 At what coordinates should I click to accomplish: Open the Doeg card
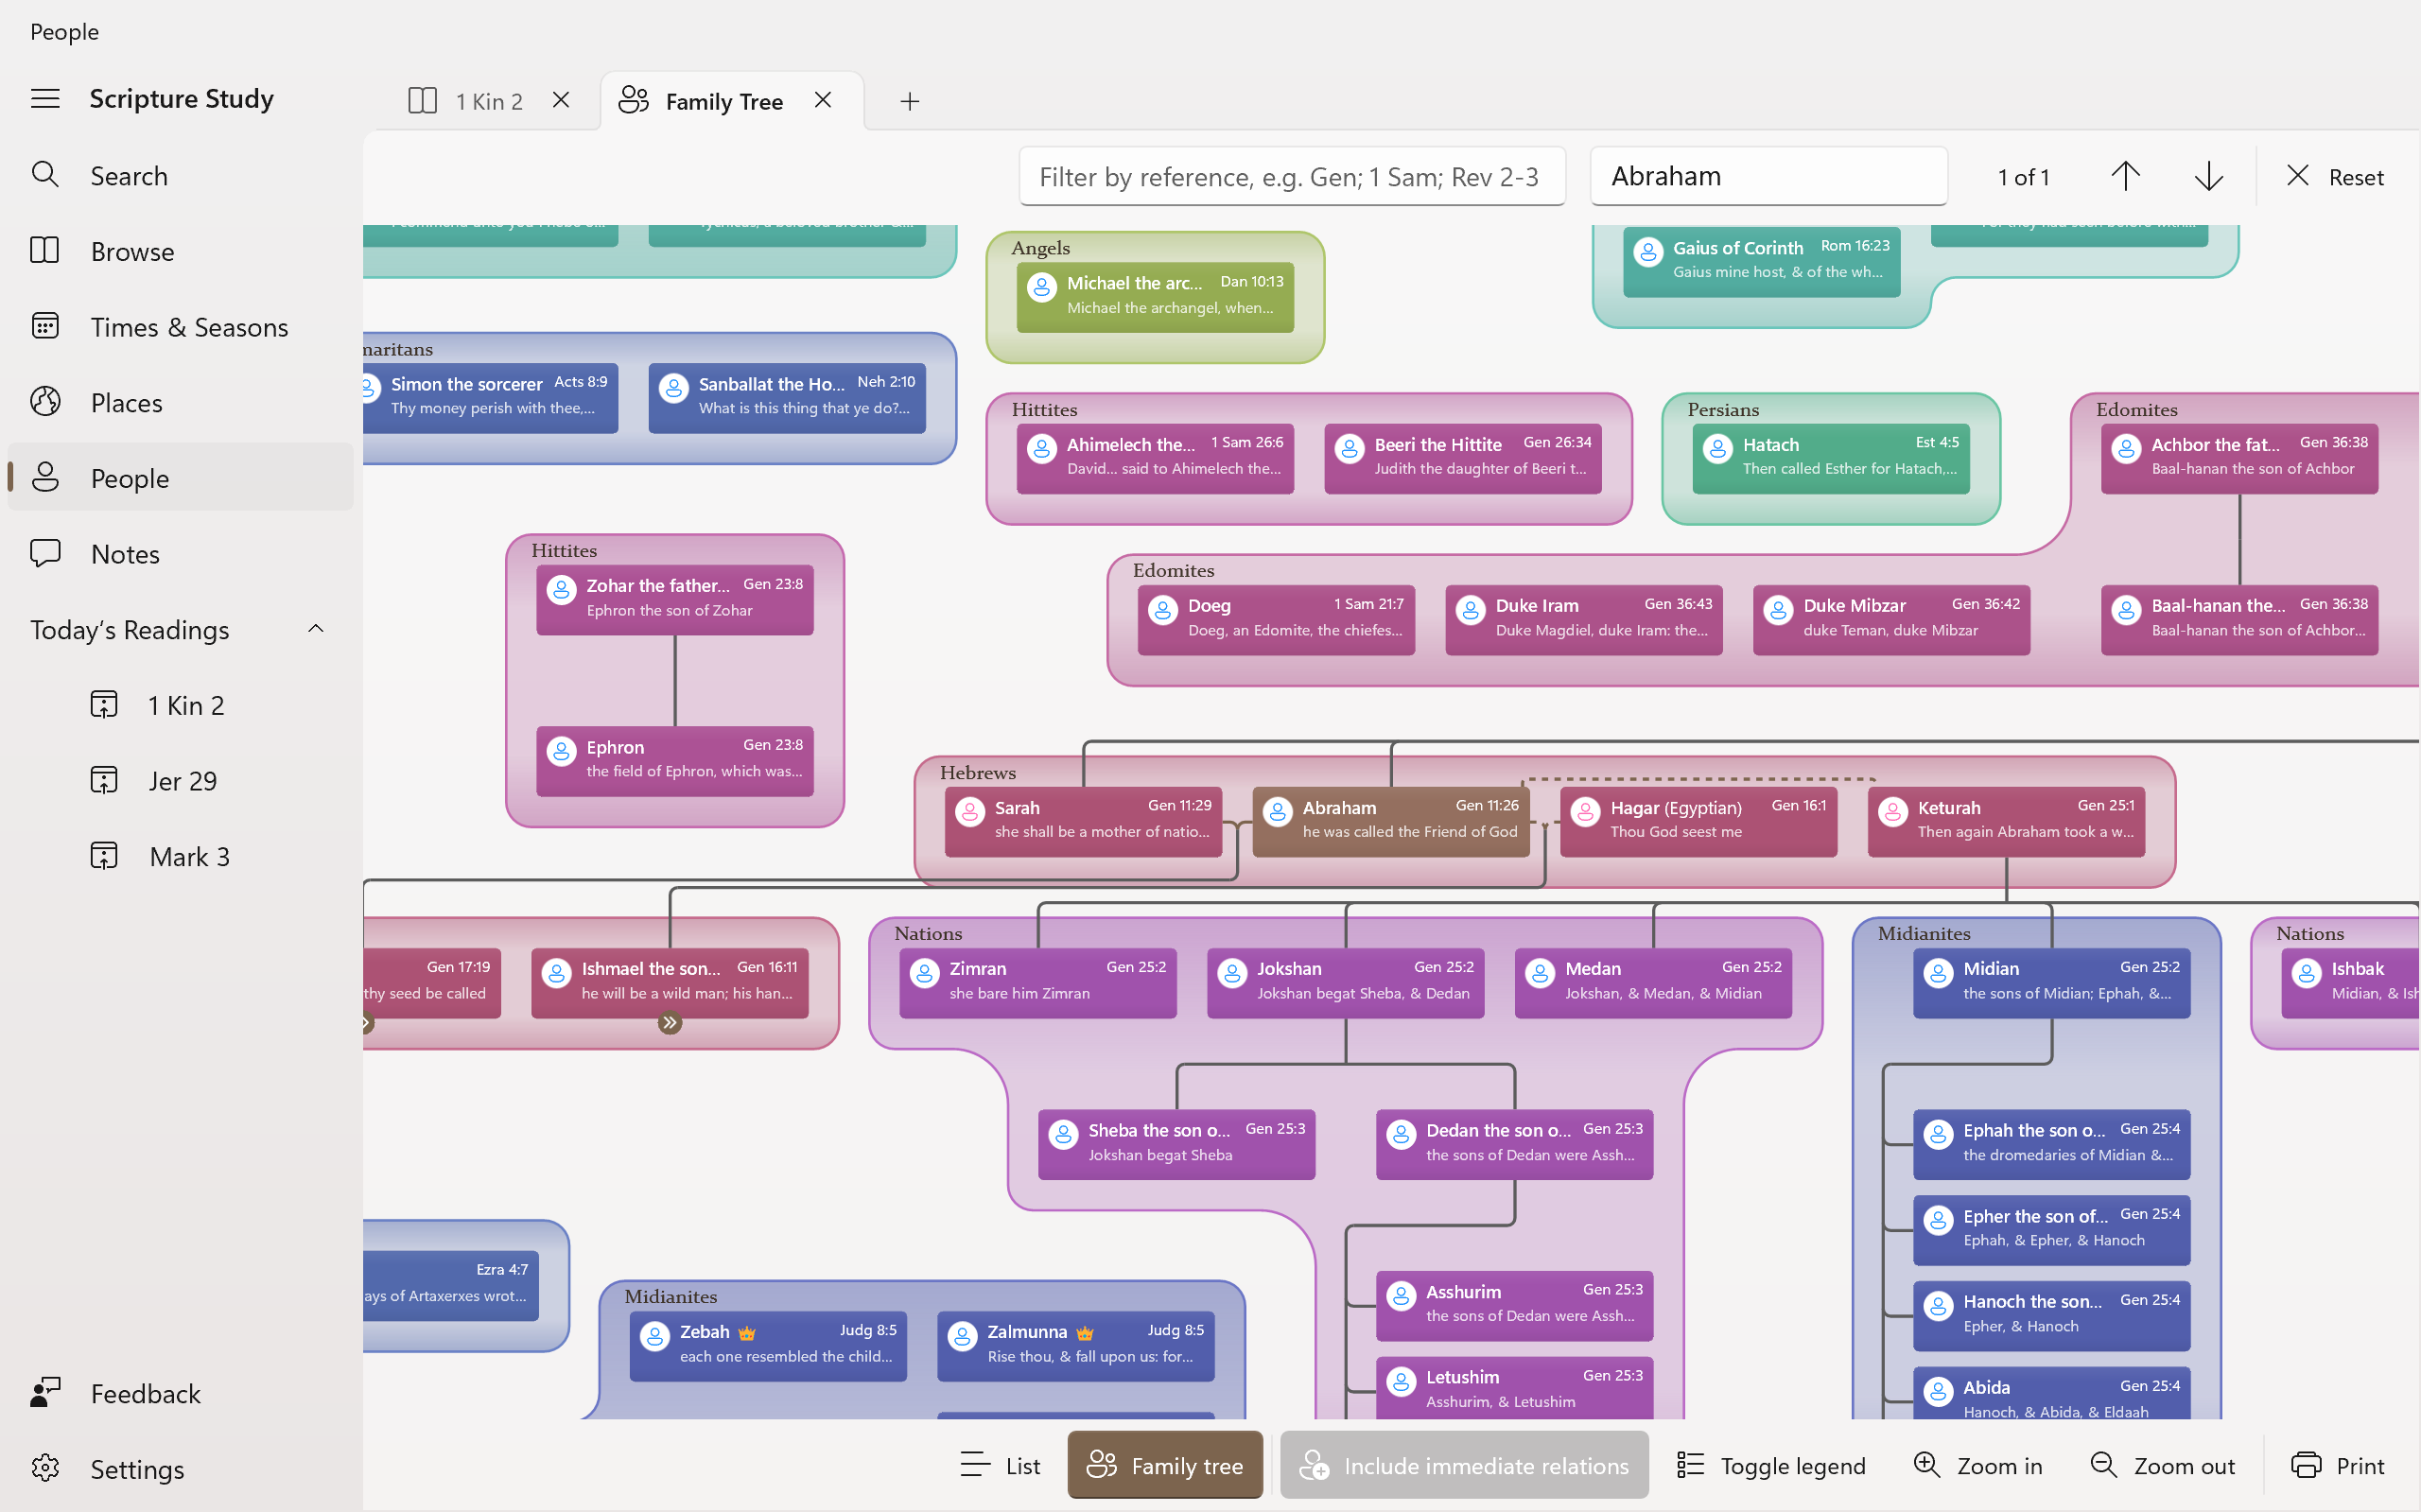point(1276,620)
